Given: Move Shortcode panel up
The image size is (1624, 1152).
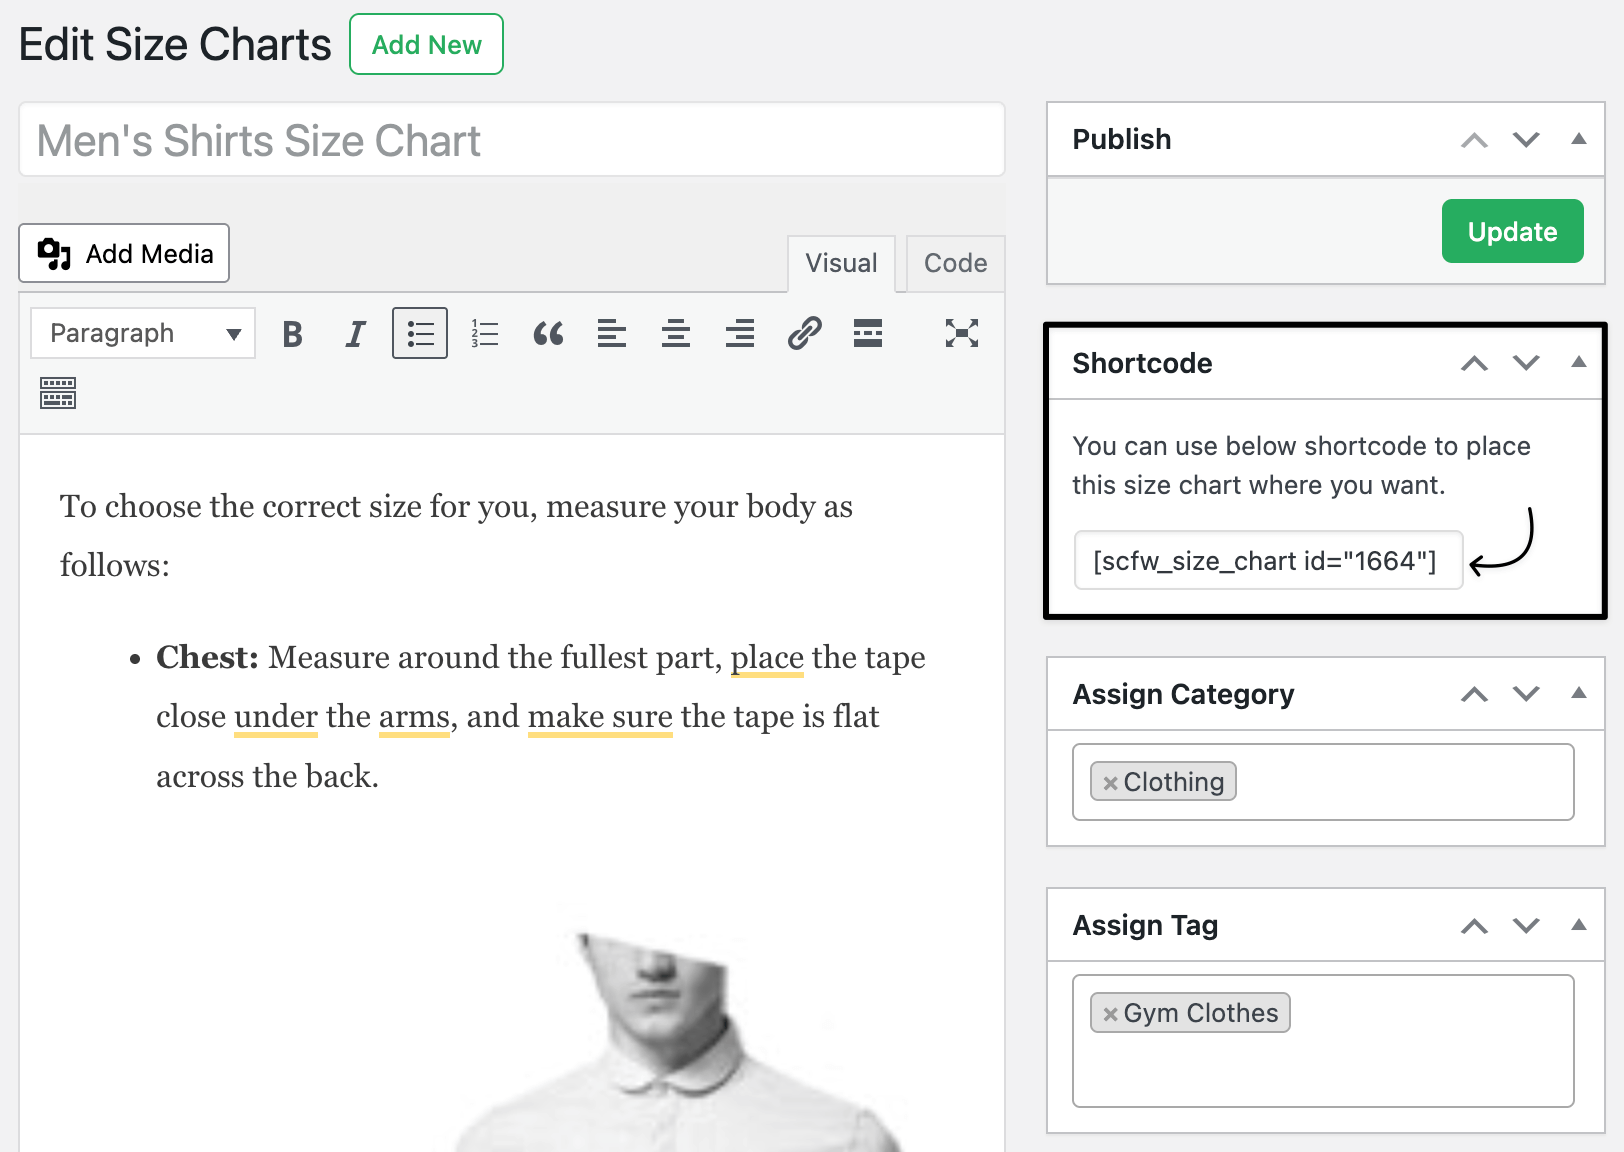Looking at the screenshot, I should 1474,363.
